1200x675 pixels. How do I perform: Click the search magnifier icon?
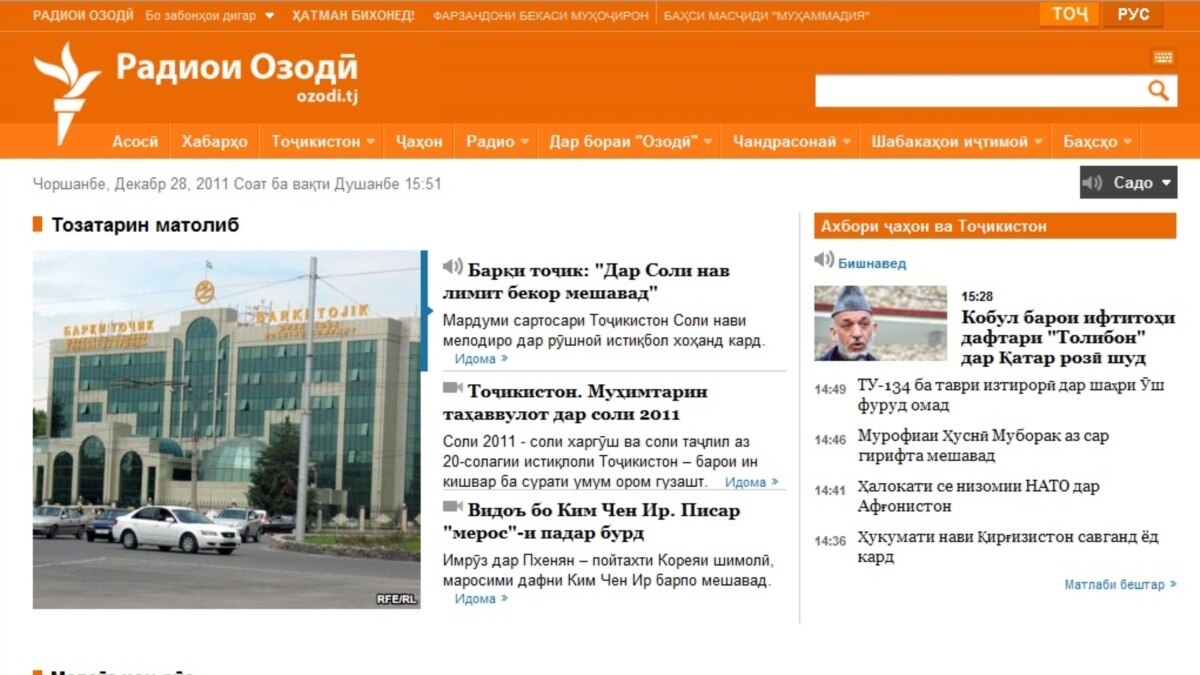[1158, 91]
